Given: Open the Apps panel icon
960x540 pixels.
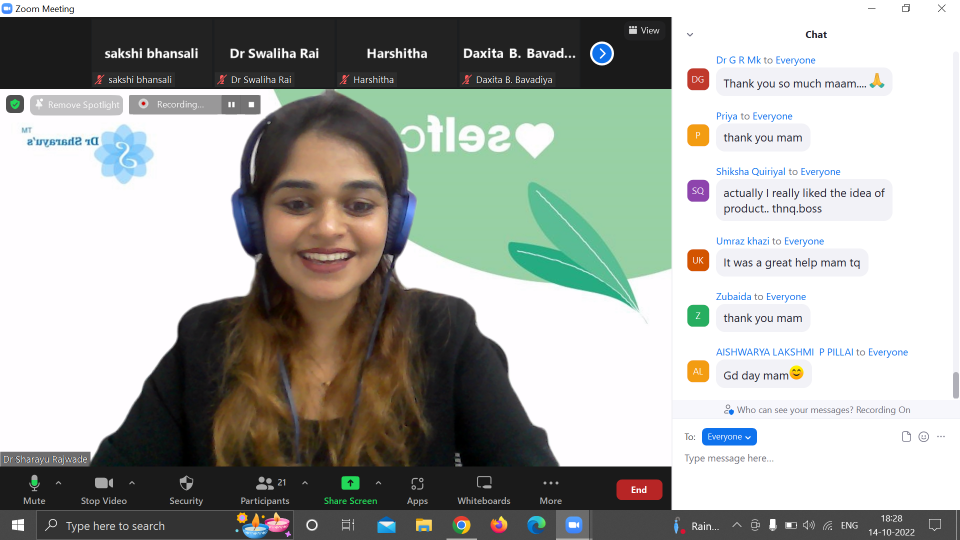Looking at the screenshot, I should 417,484.
